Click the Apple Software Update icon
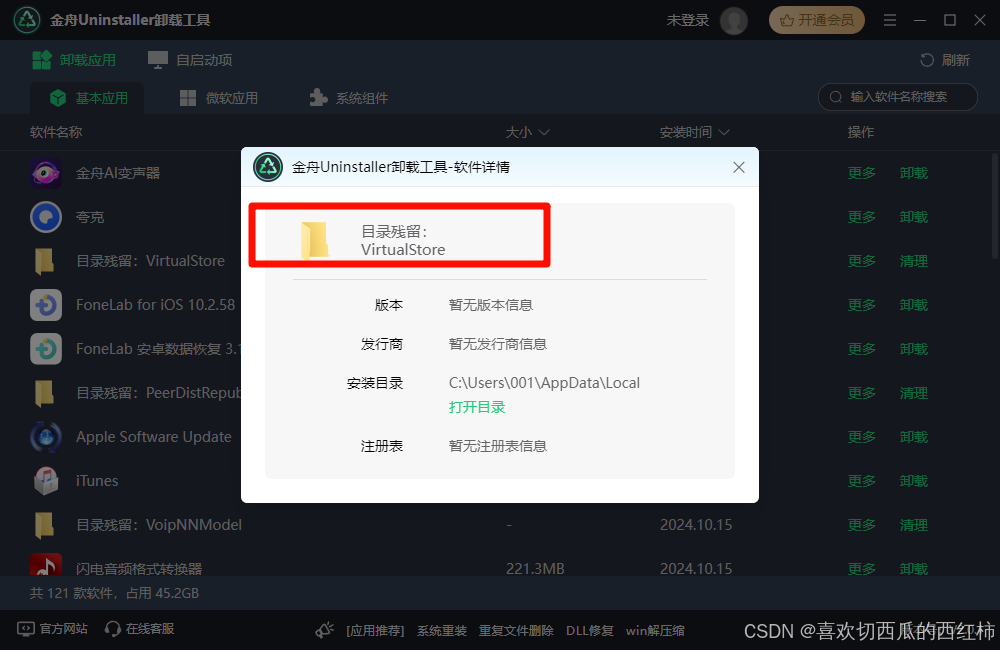This screenshot has width=1000, height=650. pos(46,437)
